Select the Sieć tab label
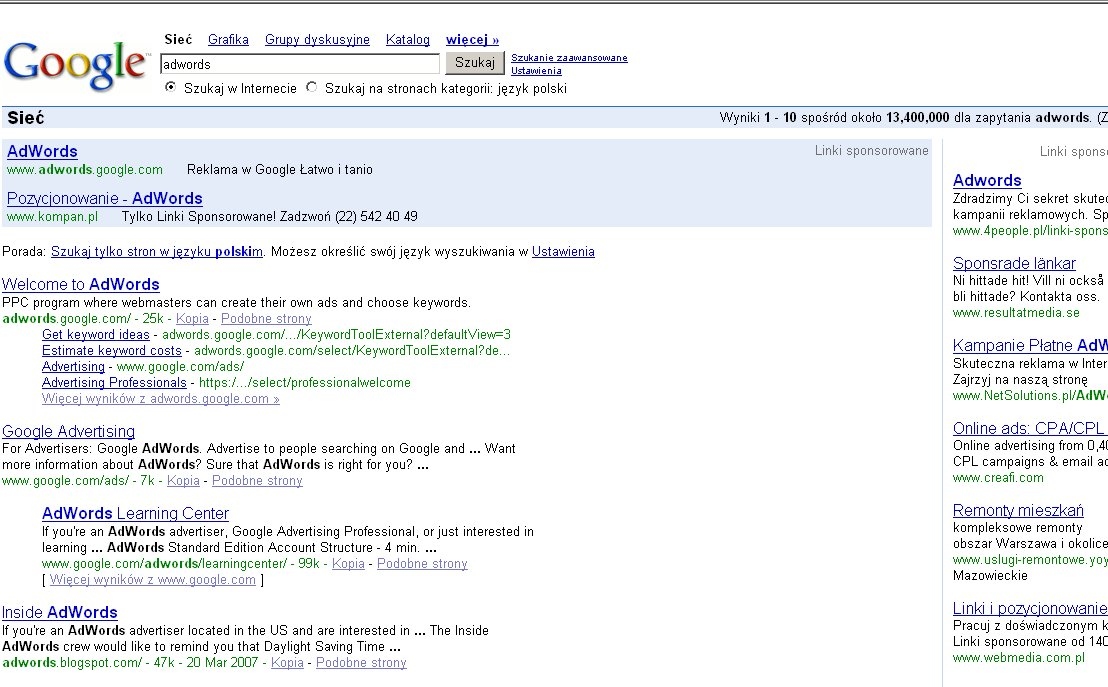This screenshot has height=687, width=1108. tap(178, 40)
